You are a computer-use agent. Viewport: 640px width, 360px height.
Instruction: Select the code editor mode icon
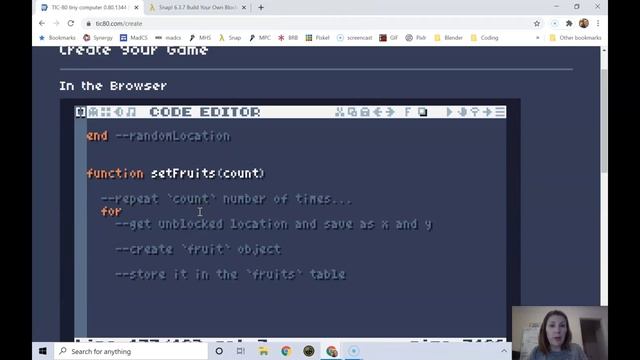80,112
